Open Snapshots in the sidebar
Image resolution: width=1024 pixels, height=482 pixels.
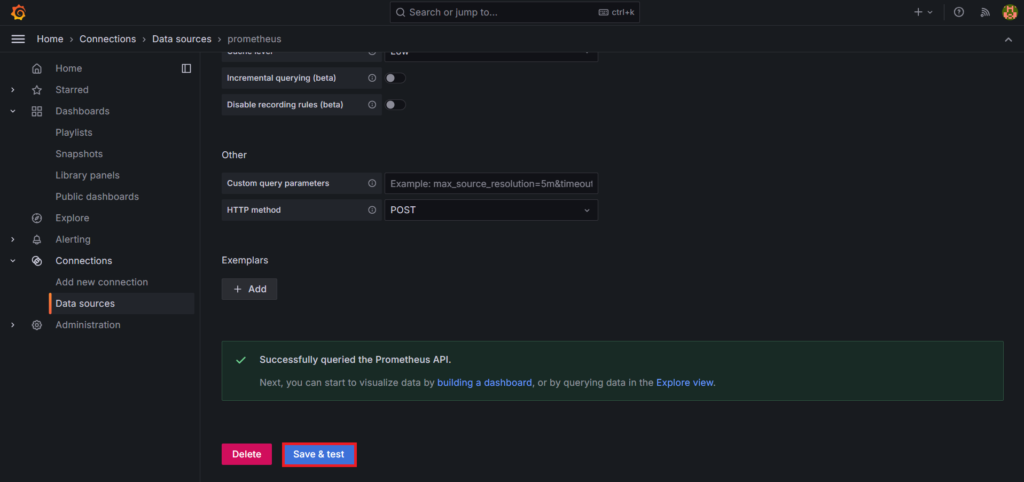coord(79,154)
